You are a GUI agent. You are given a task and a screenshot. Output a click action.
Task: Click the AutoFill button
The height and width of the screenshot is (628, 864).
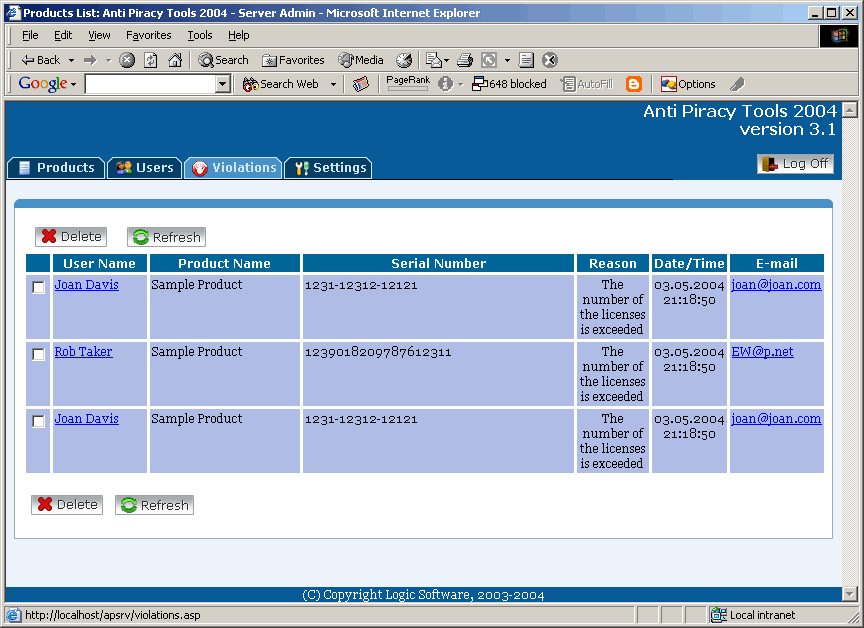click(587, 84)
